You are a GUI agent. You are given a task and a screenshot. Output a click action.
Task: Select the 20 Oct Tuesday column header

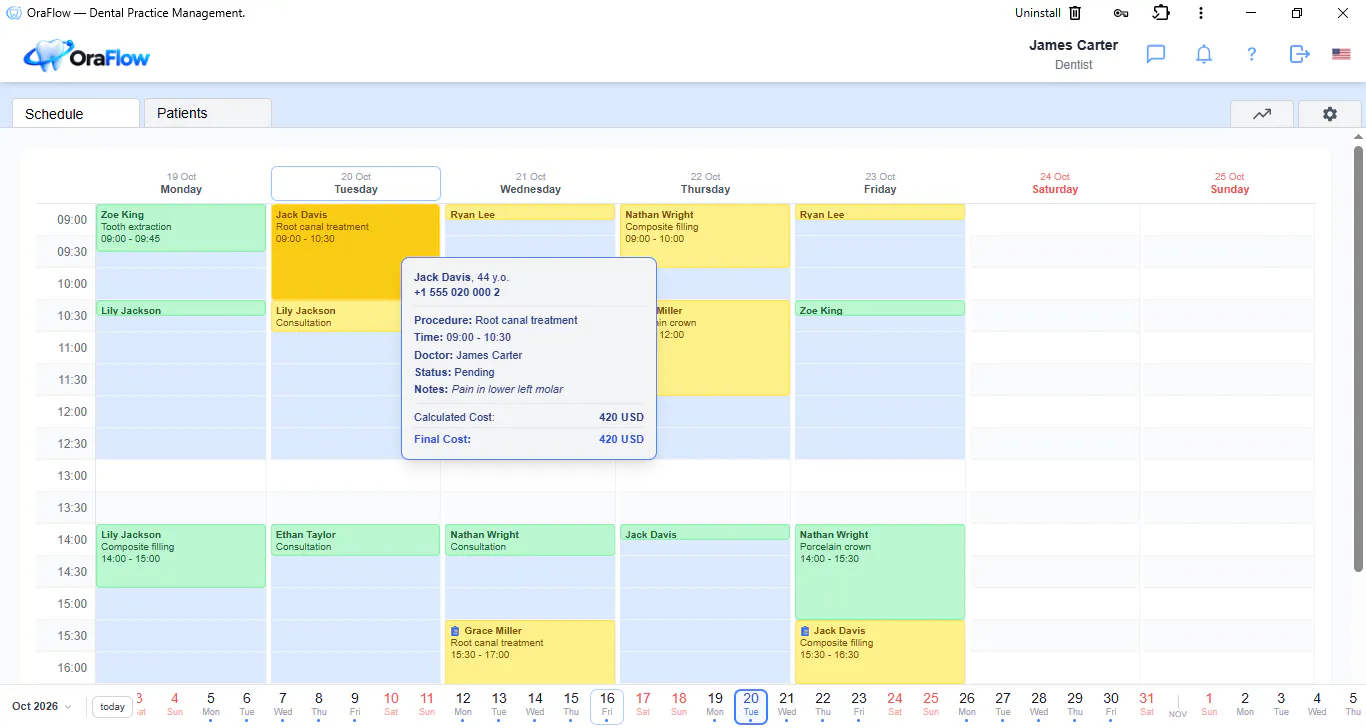(x=356, y=183)
